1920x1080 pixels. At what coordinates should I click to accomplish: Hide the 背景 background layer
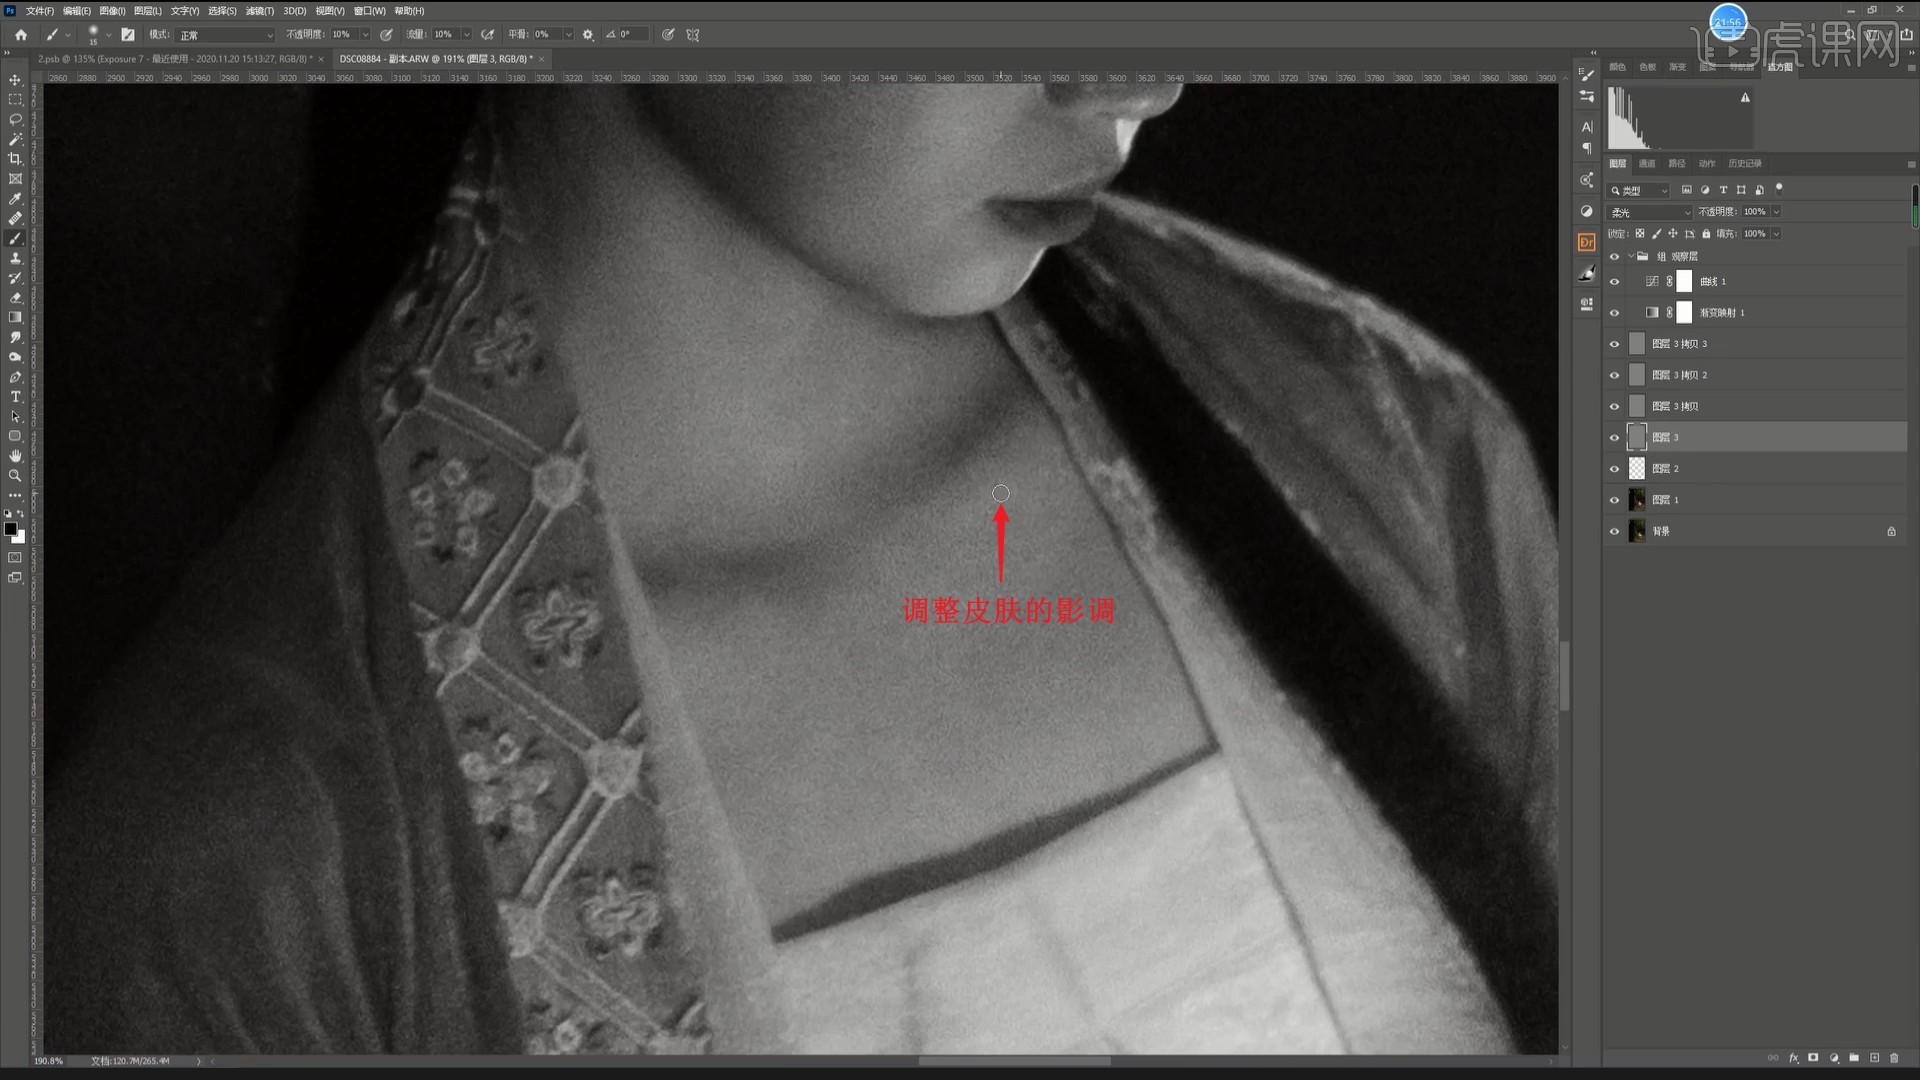click(1614, 531)
